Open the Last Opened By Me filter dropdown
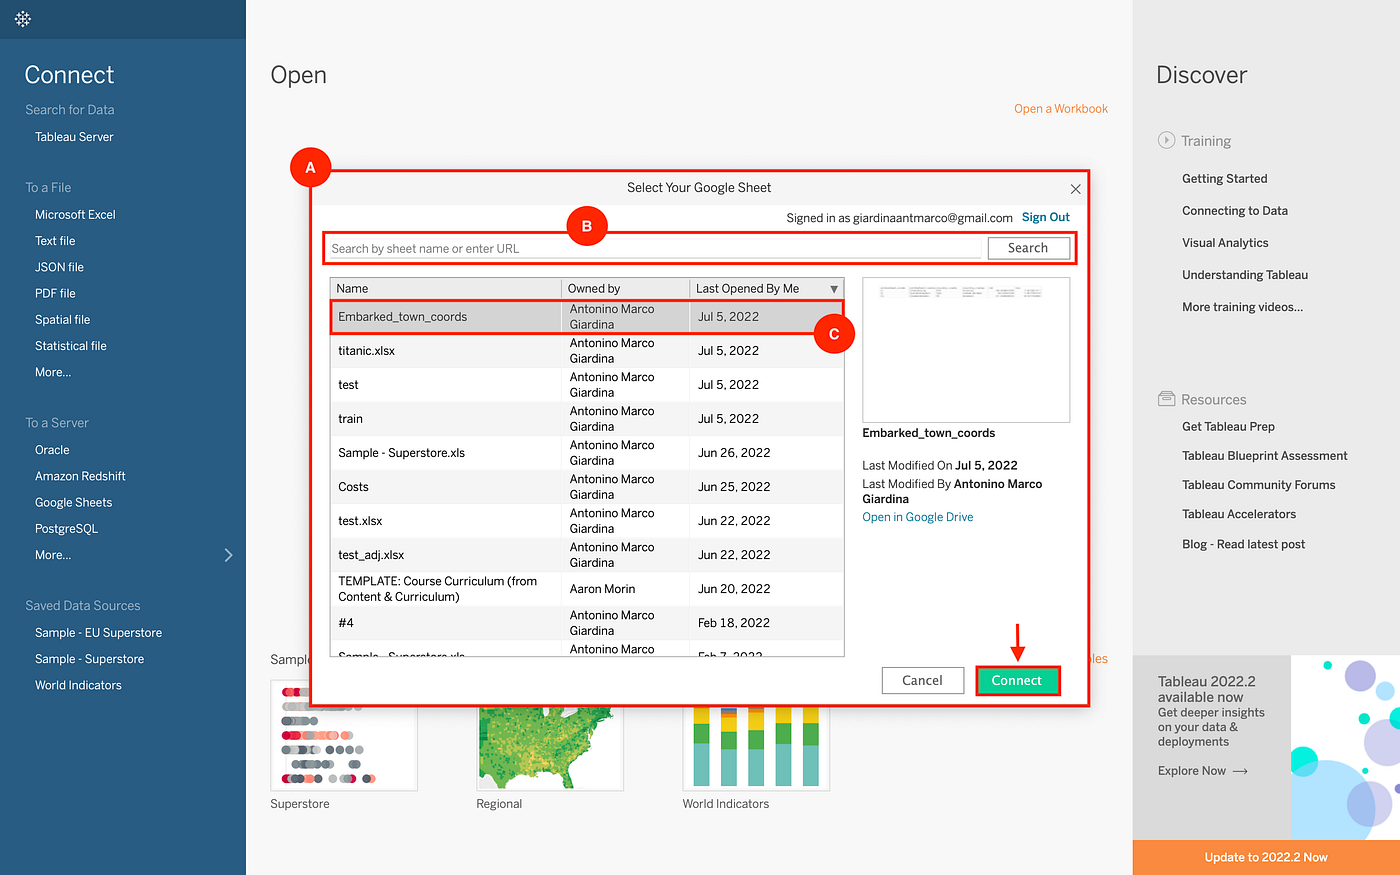Screen dimensions: 1400x875 [835, 288]
